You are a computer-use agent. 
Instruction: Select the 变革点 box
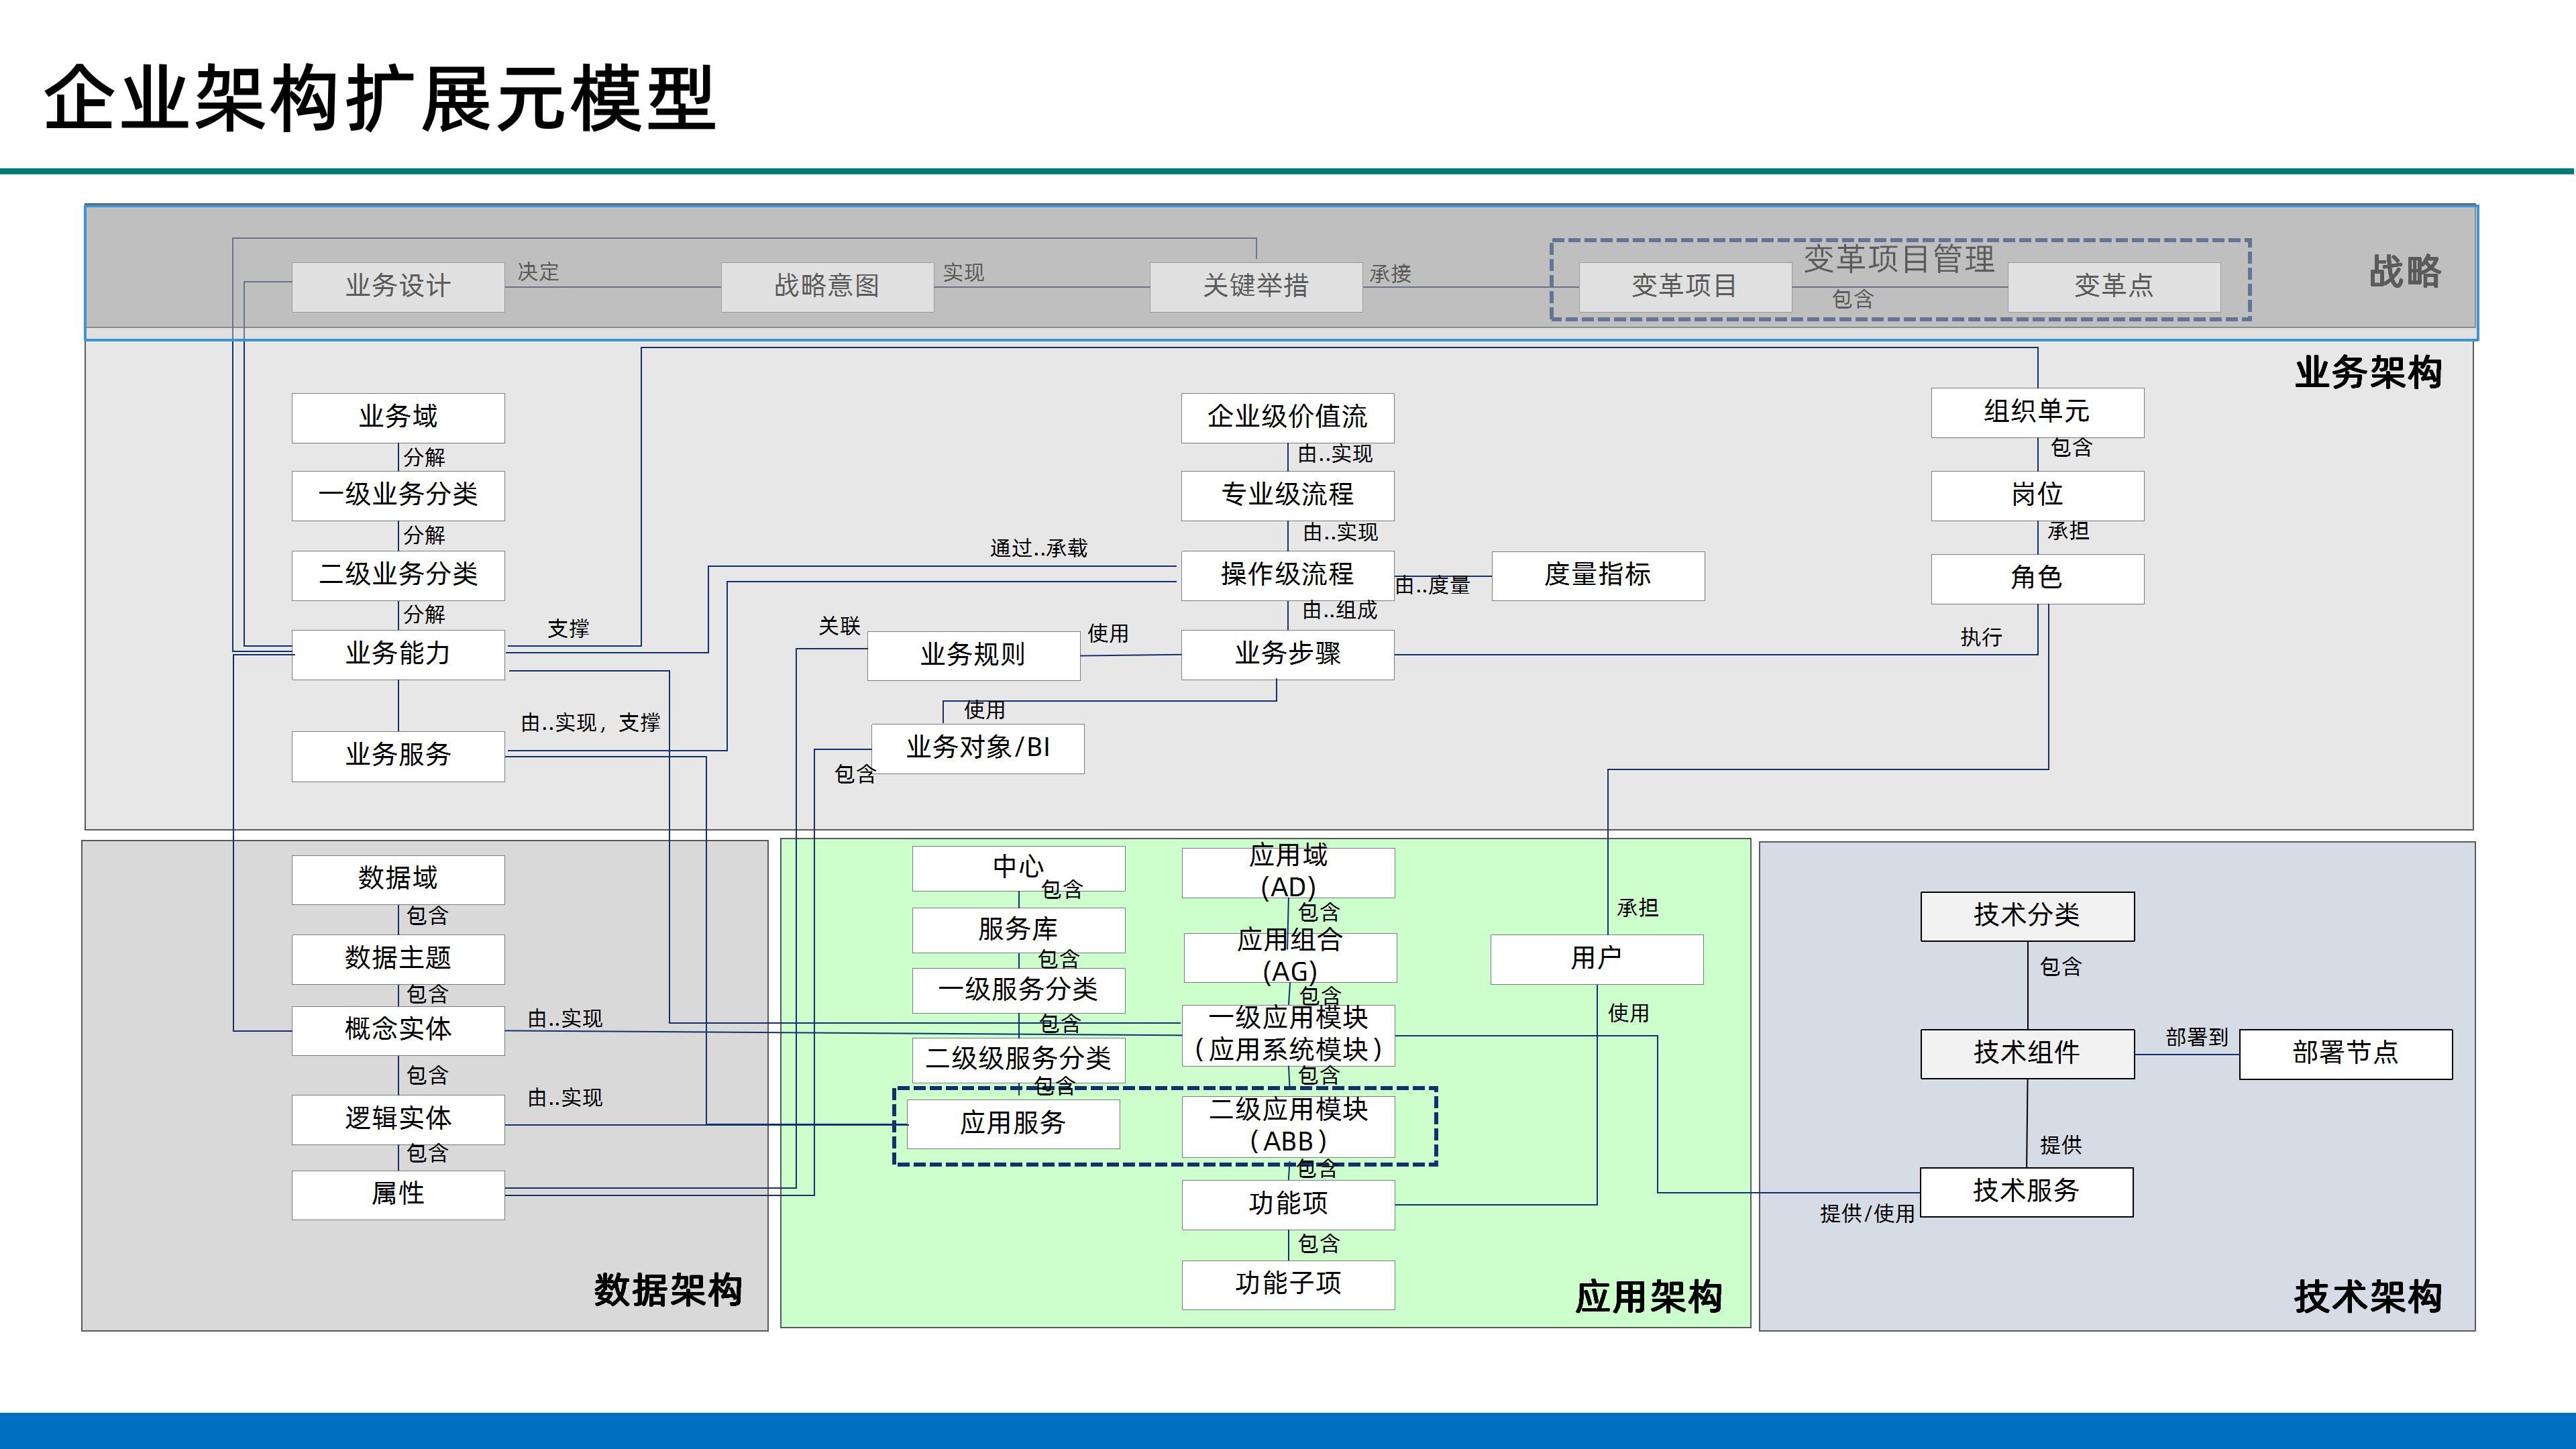pos(2114,287)
